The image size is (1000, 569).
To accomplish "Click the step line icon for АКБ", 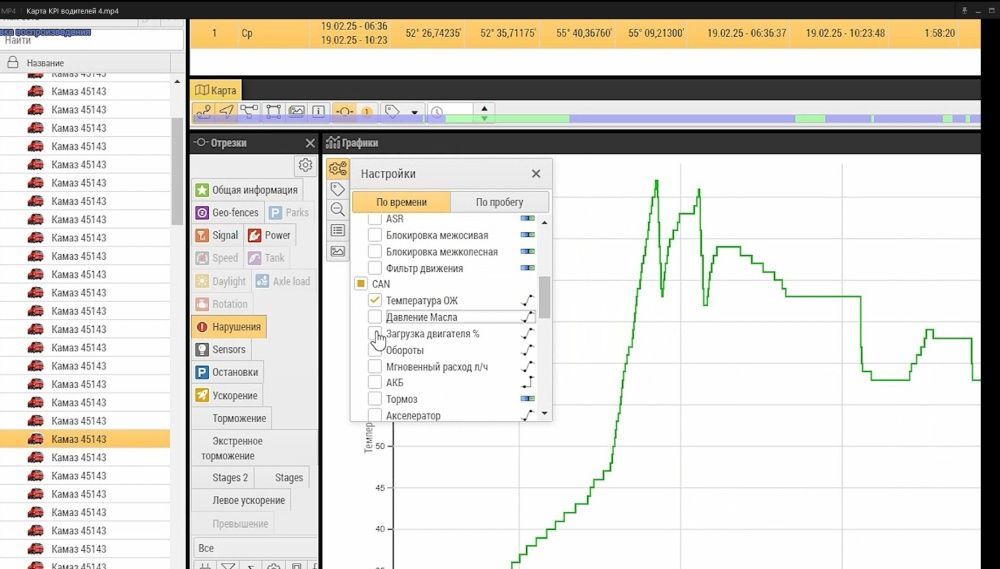I will pos(527,383).
